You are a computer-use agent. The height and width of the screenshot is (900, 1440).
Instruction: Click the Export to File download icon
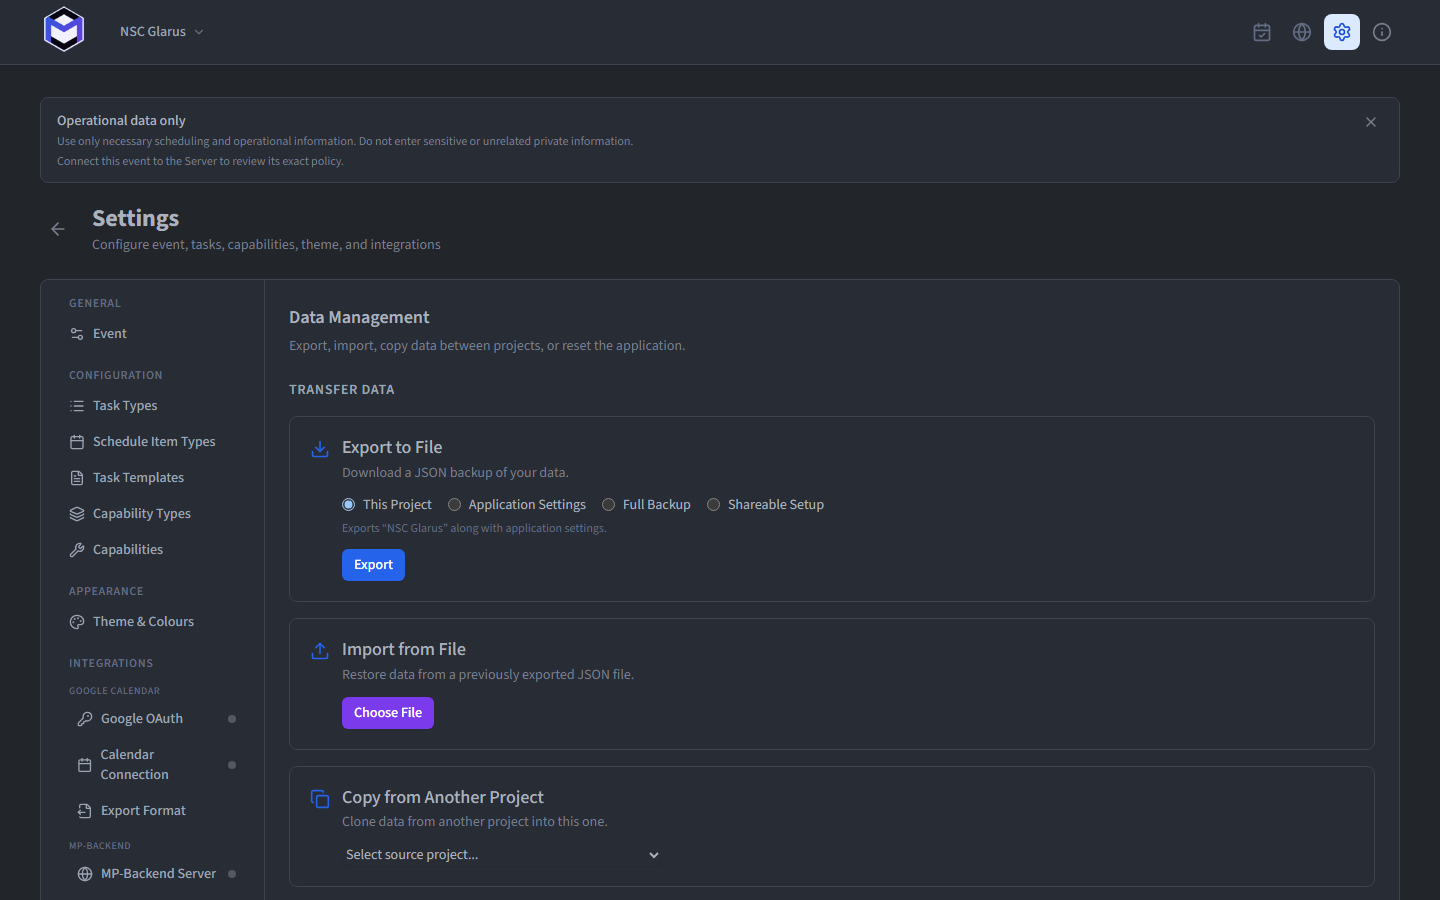[x=320, y=449]
